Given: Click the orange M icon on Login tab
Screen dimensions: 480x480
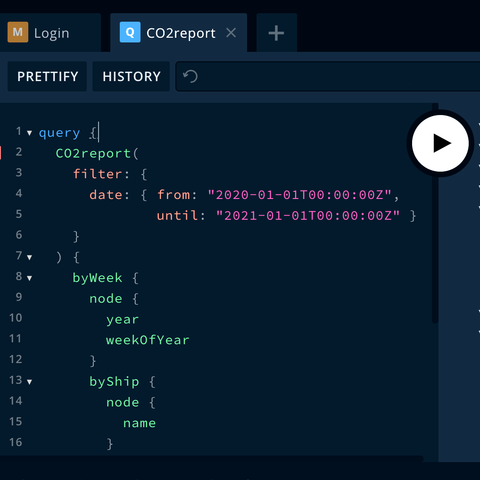Looking at the screenshot, I should (x=18, y=32).
